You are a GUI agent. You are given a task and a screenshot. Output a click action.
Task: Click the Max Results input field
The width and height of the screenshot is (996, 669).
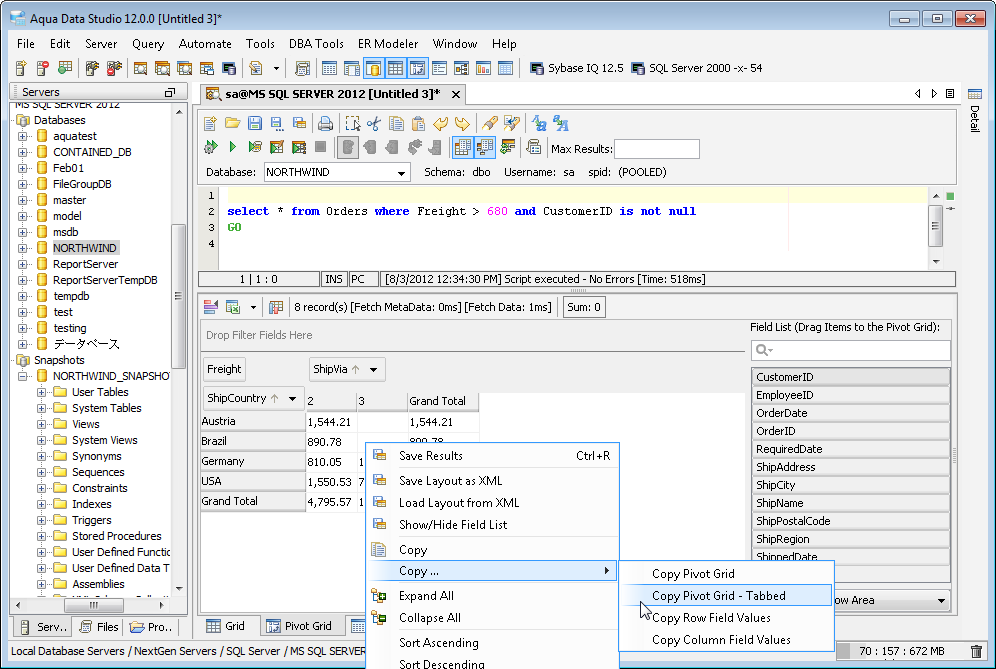tap(656, 149)
